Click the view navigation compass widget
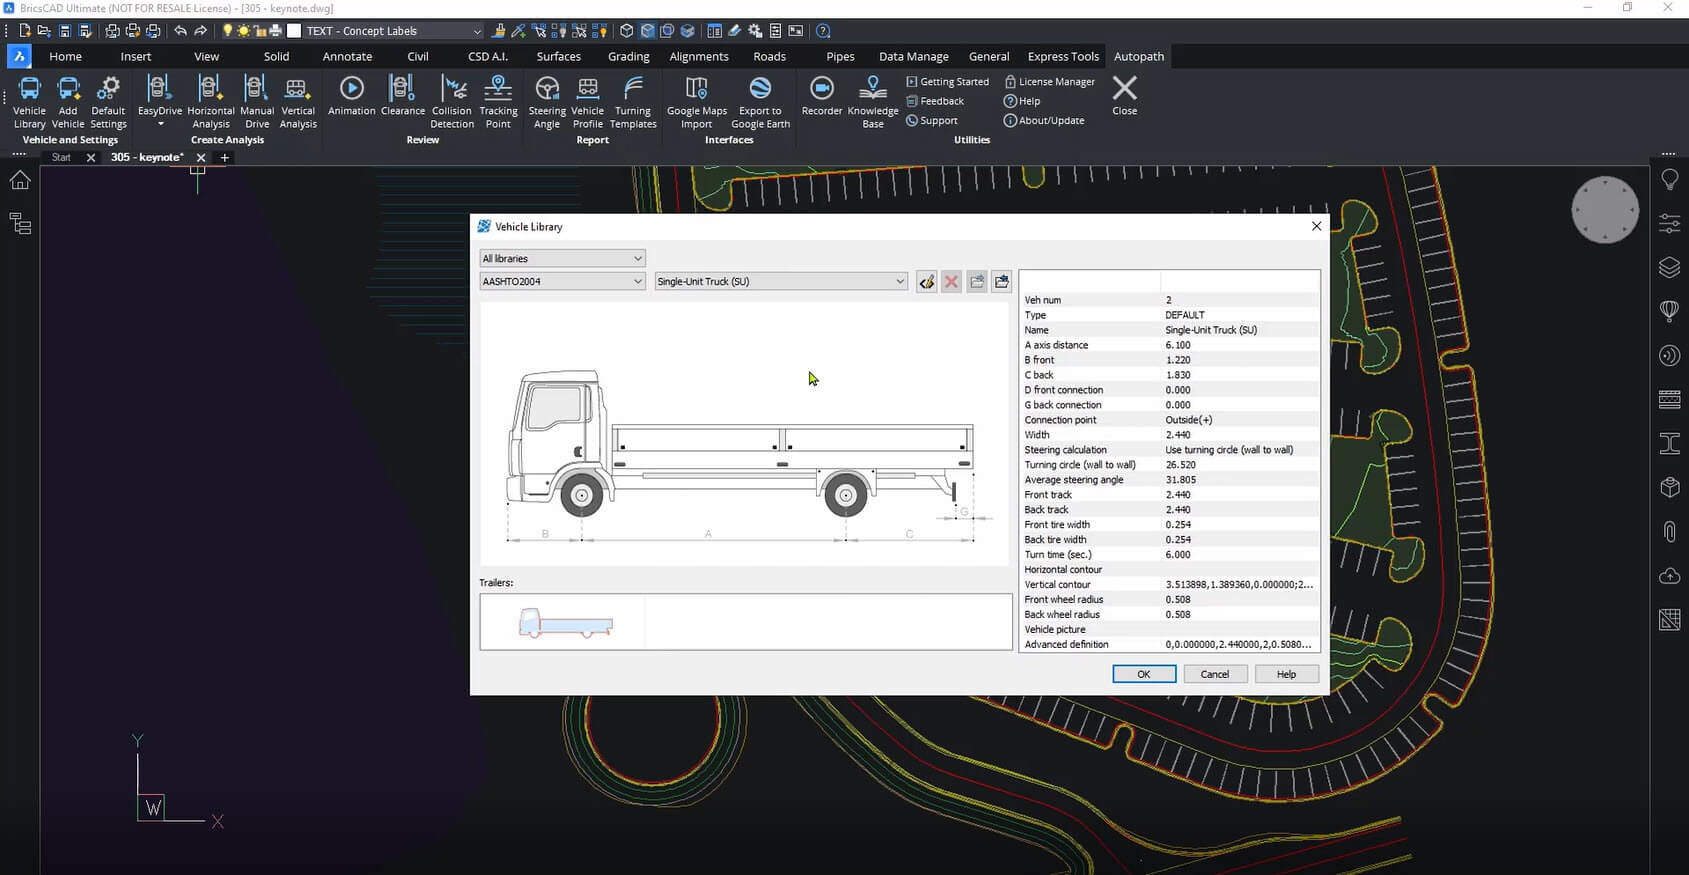This screenshot has height=875, width=1689. coord(1605,210)
